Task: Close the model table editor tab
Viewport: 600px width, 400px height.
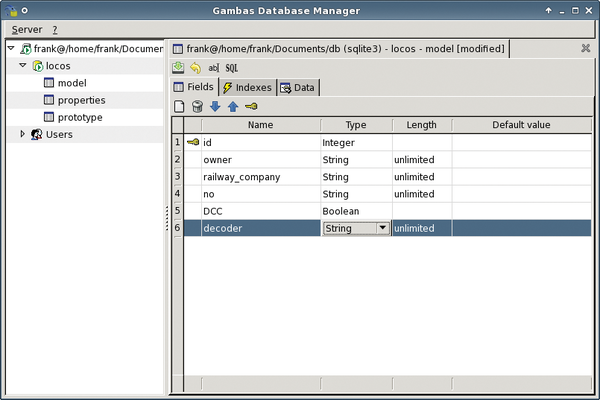Action: coord(585,48)
